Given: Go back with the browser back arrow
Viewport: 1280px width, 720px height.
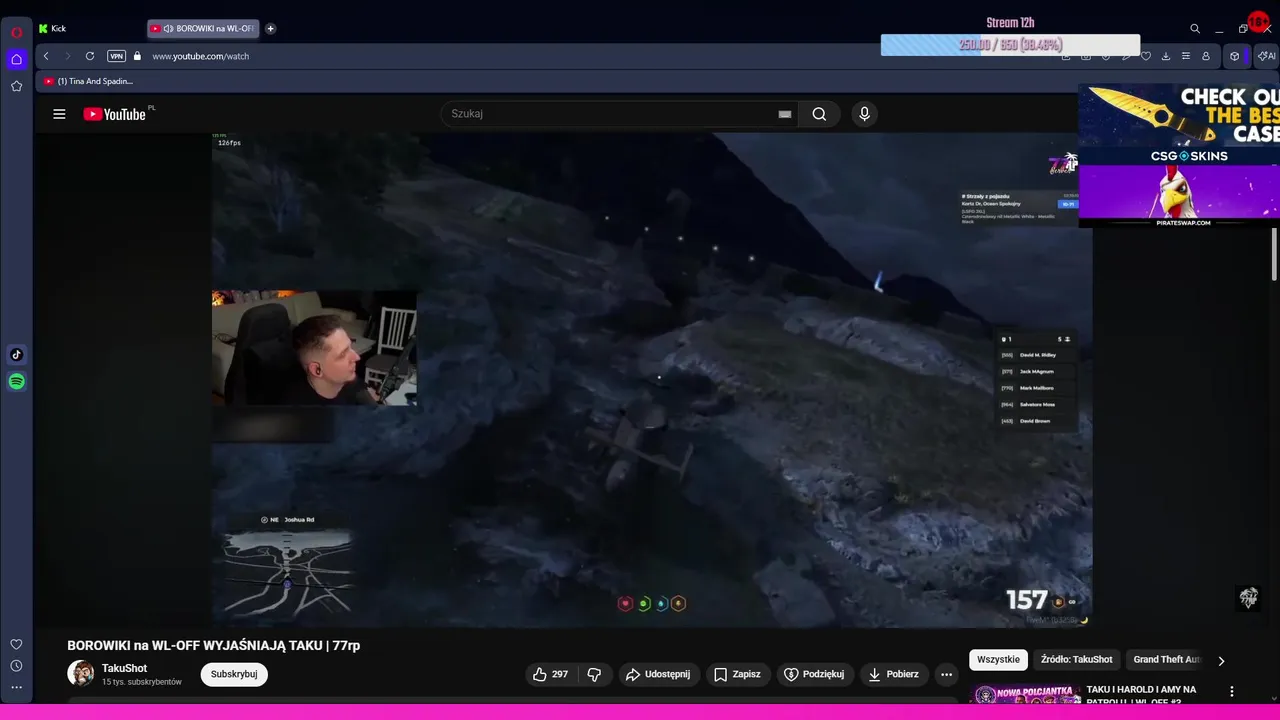Looking at the screenshot, I should 46,56.
